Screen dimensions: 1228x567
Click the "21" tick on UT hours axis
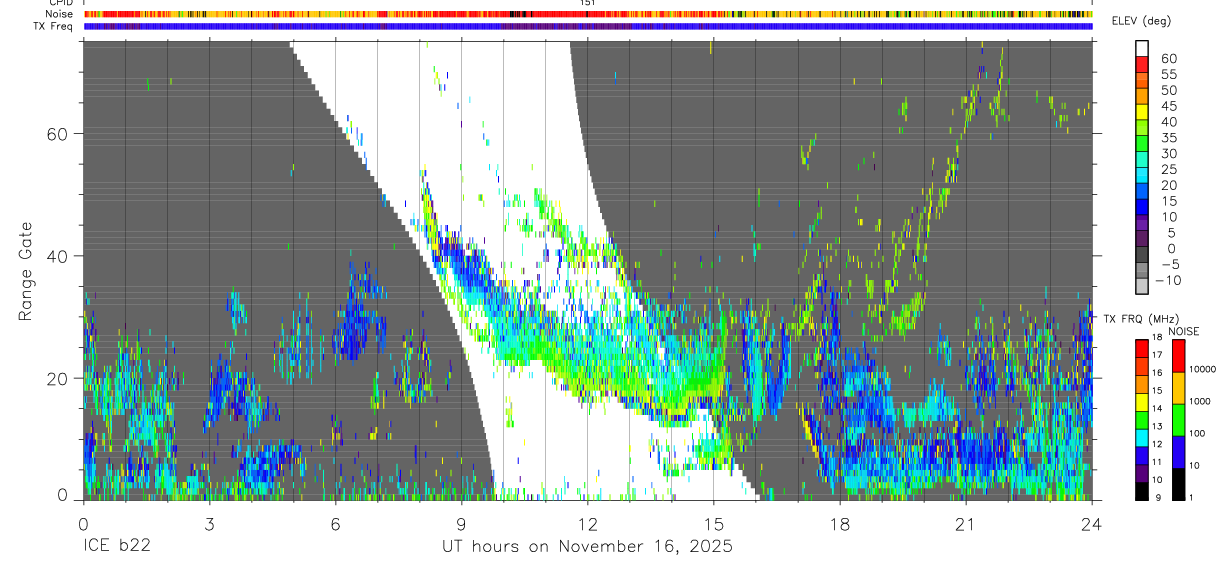(966, 525)
